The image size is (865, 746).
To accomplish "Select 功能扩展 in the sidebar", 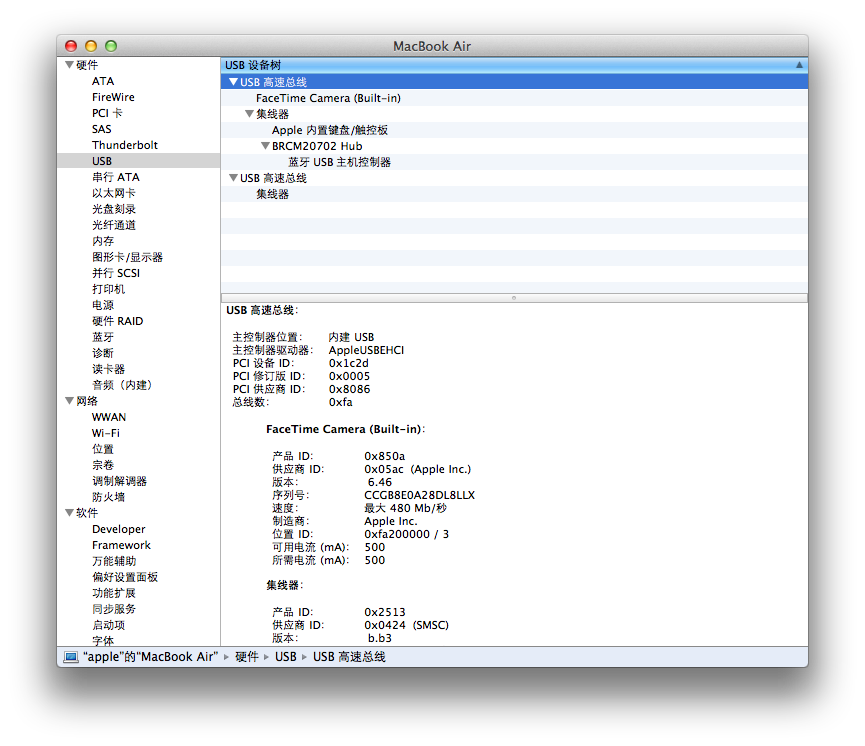I will tap(114, 593).
